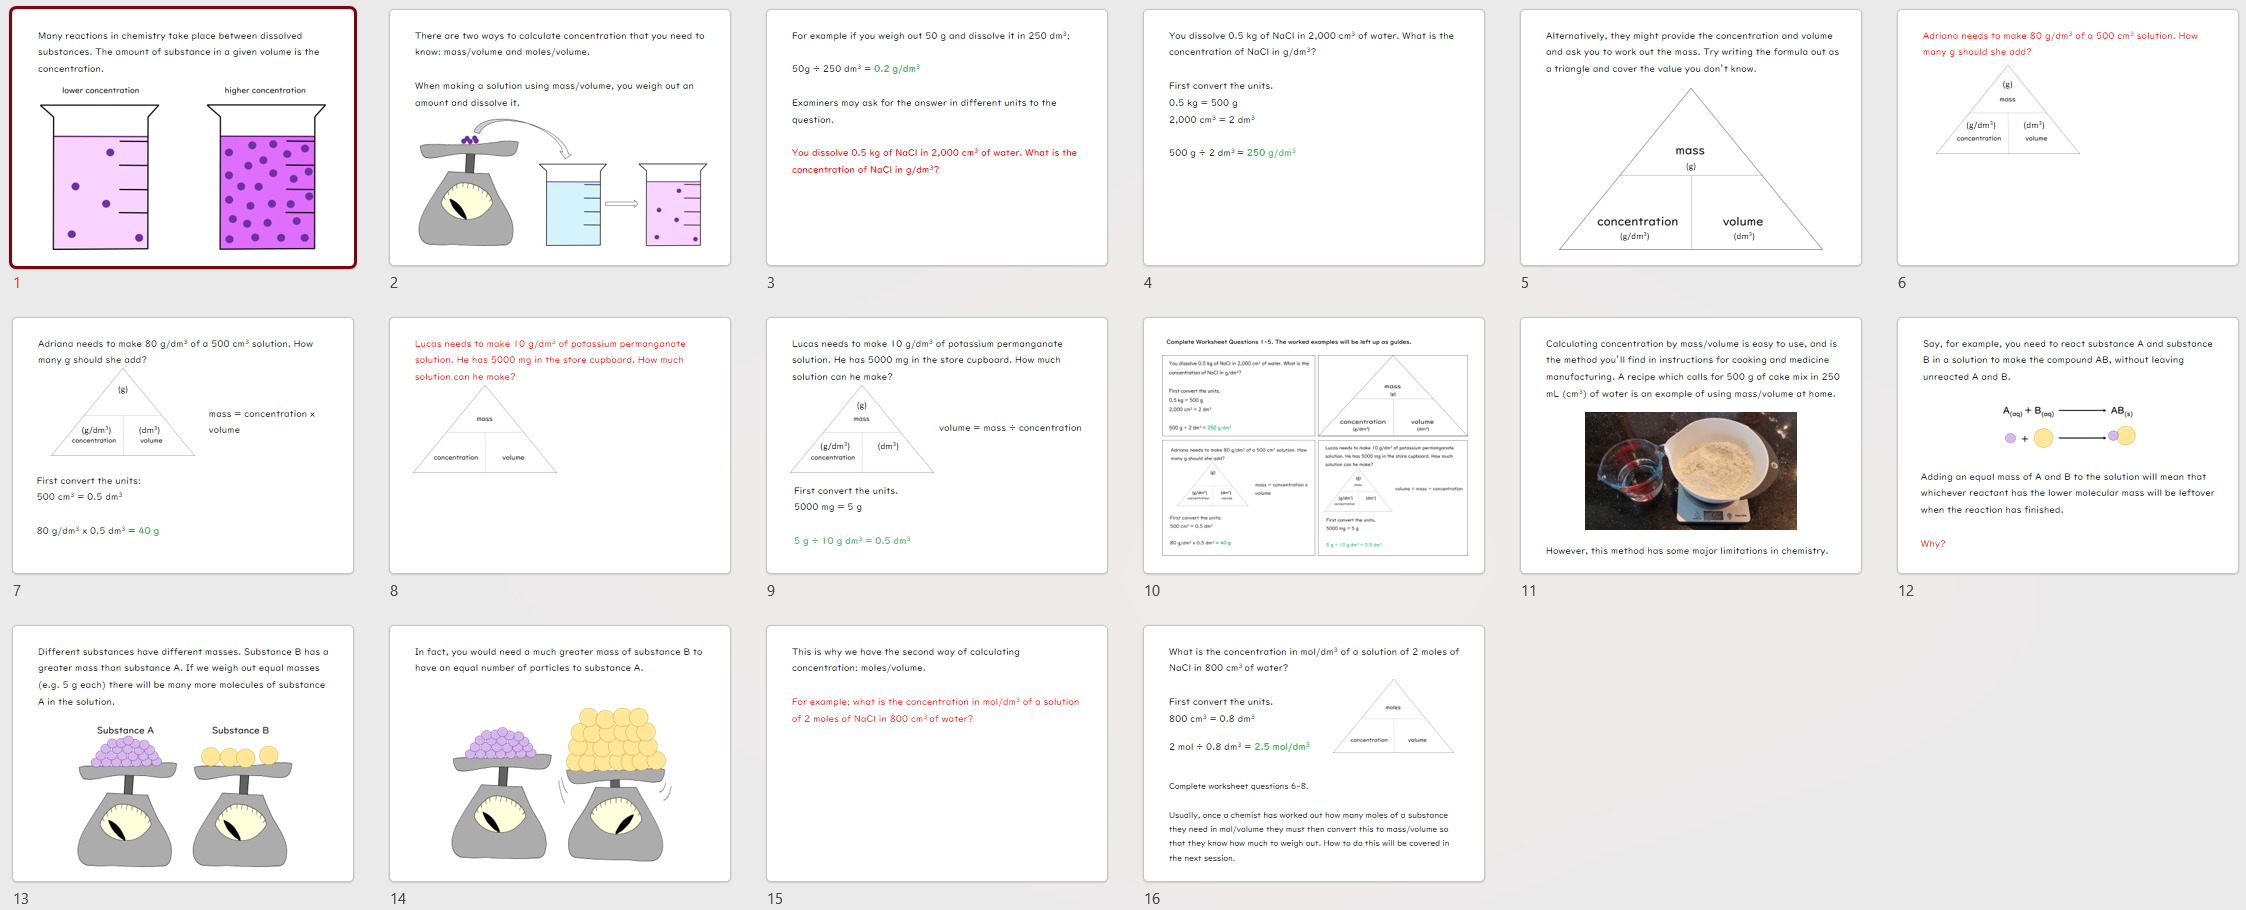Select slide 15 introducing moles/volume calculation
This screenshot has width=2246, height=910.
click(937, 753)
